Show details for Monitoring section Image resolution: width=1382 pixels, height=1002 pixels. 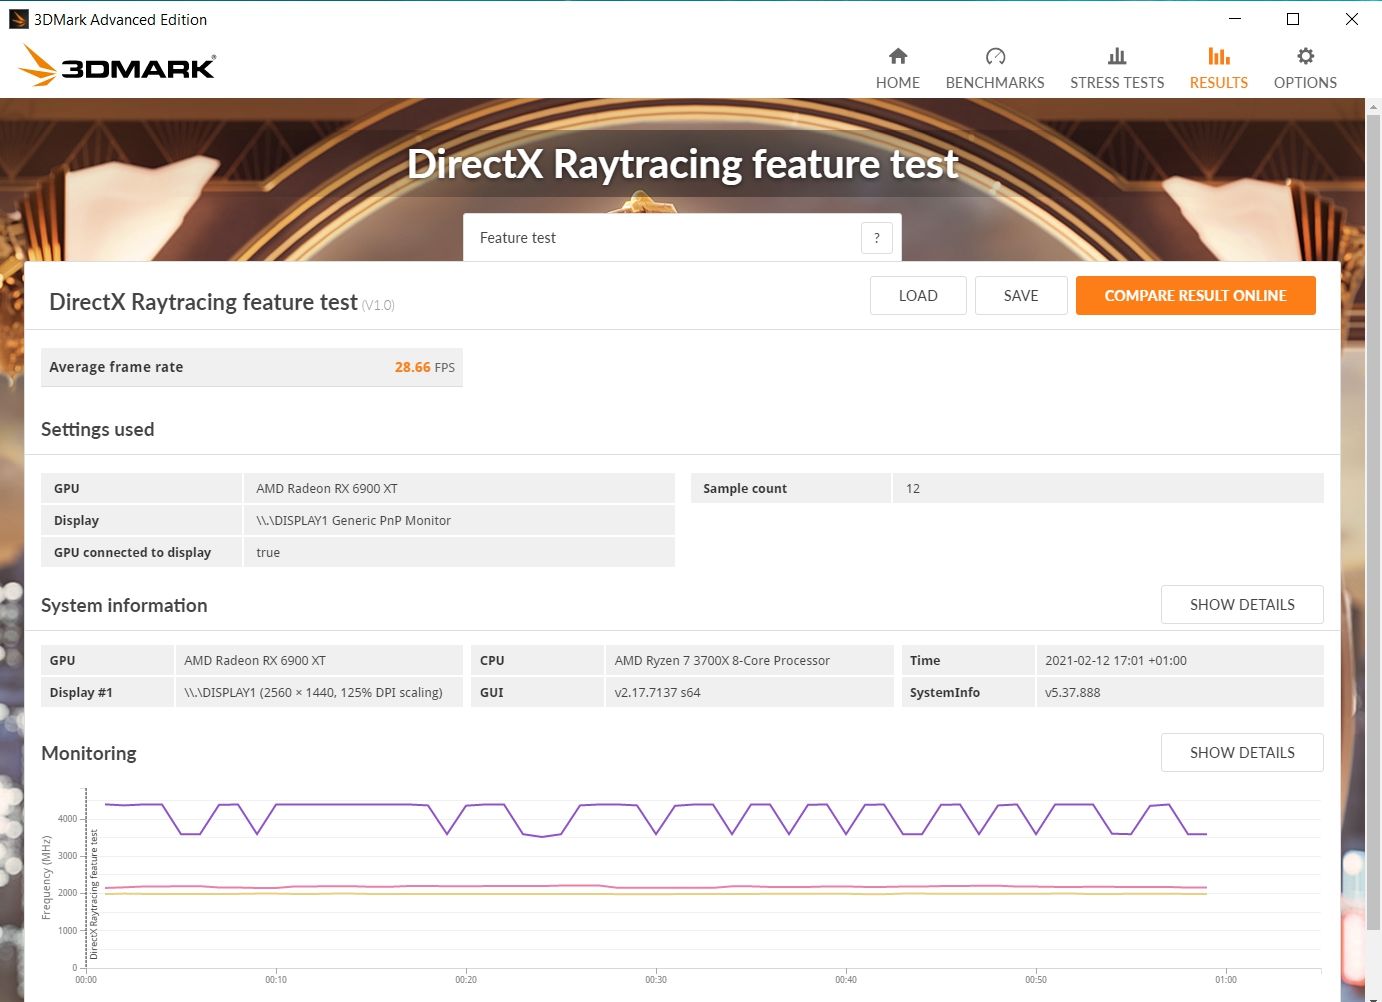pyautogui.click(x=1242, y=753)
